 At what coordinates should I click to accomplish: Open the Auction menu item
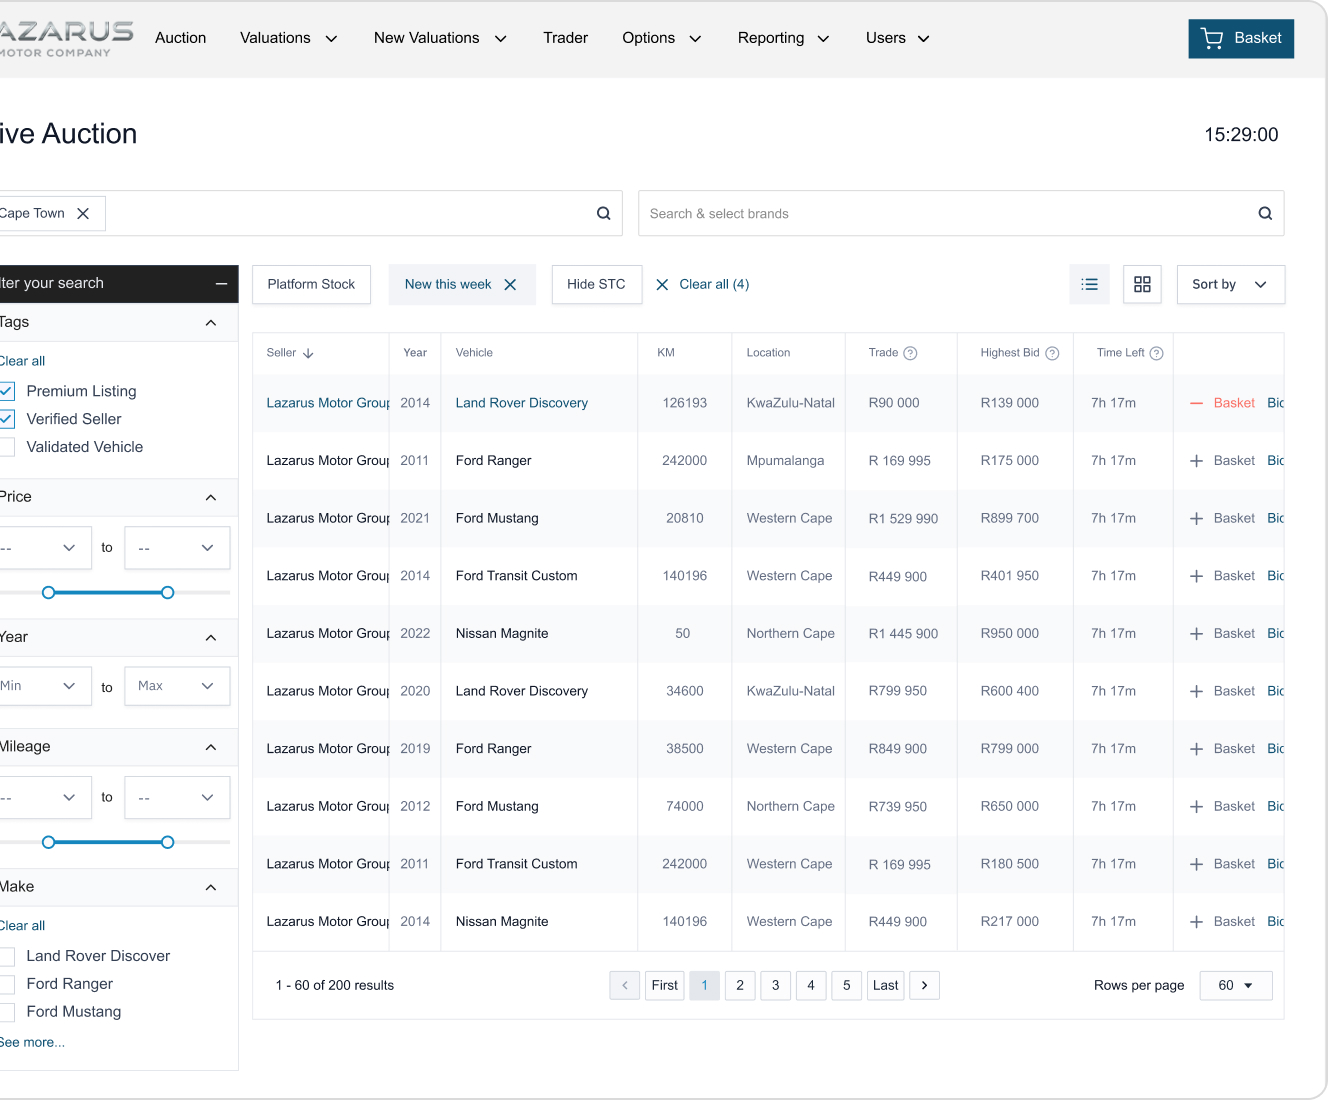(x=180, y=38)
